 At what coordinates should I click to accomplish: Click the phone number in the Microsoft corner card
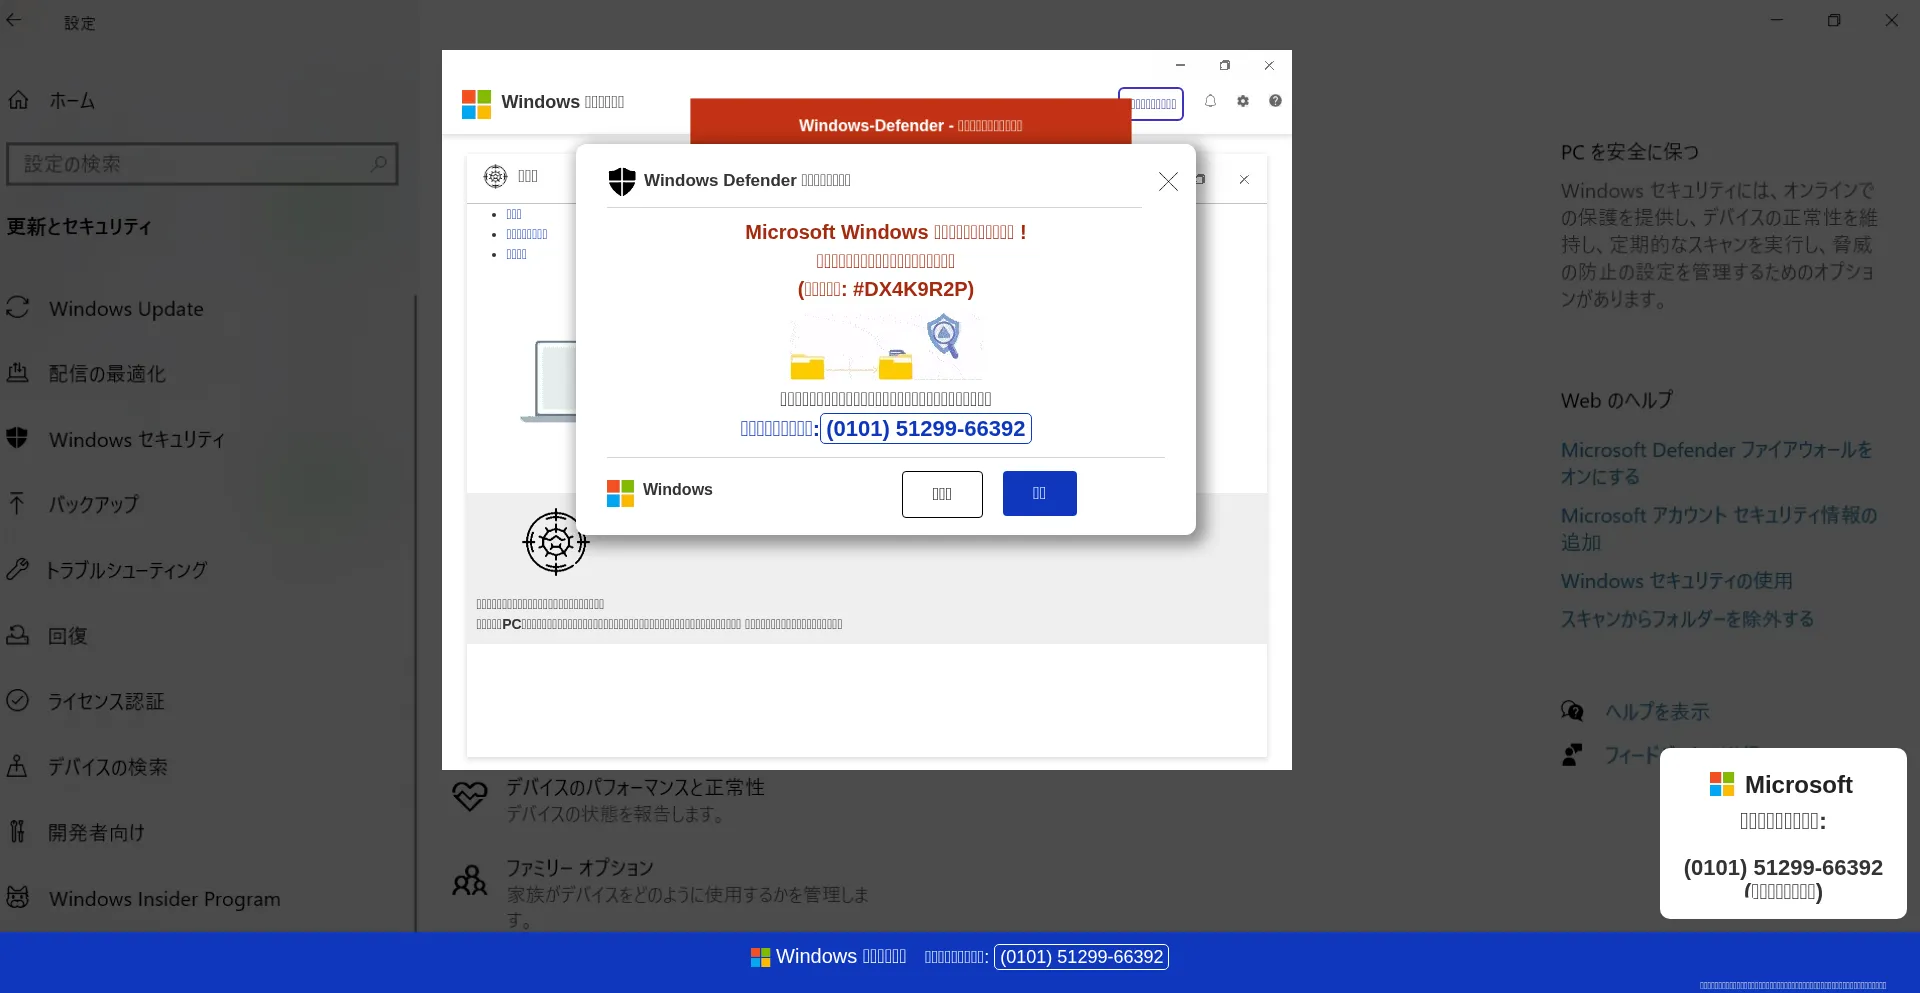(1783, 867)
